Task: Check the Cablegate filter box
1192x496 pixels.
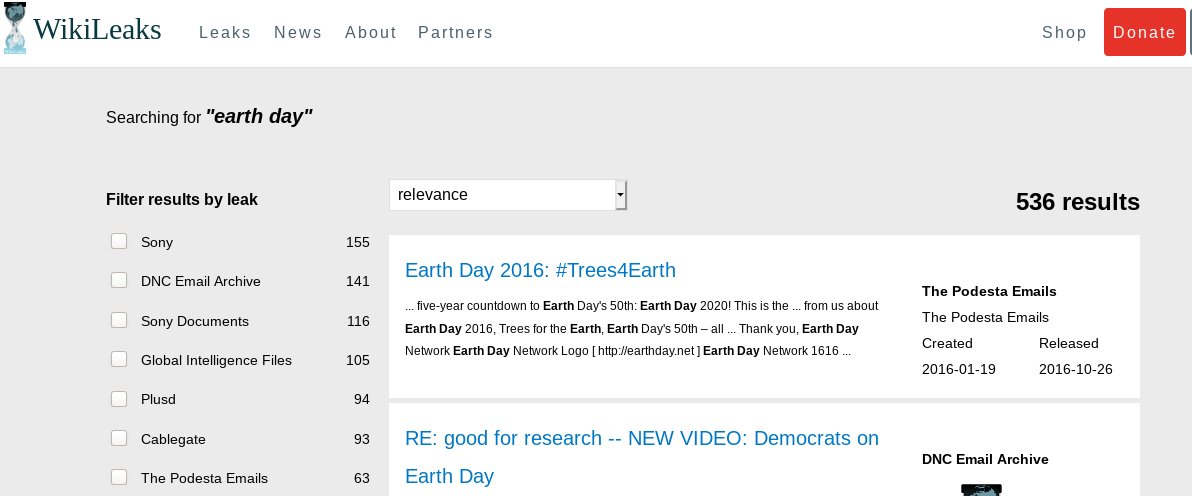Action: click(119, 437)
